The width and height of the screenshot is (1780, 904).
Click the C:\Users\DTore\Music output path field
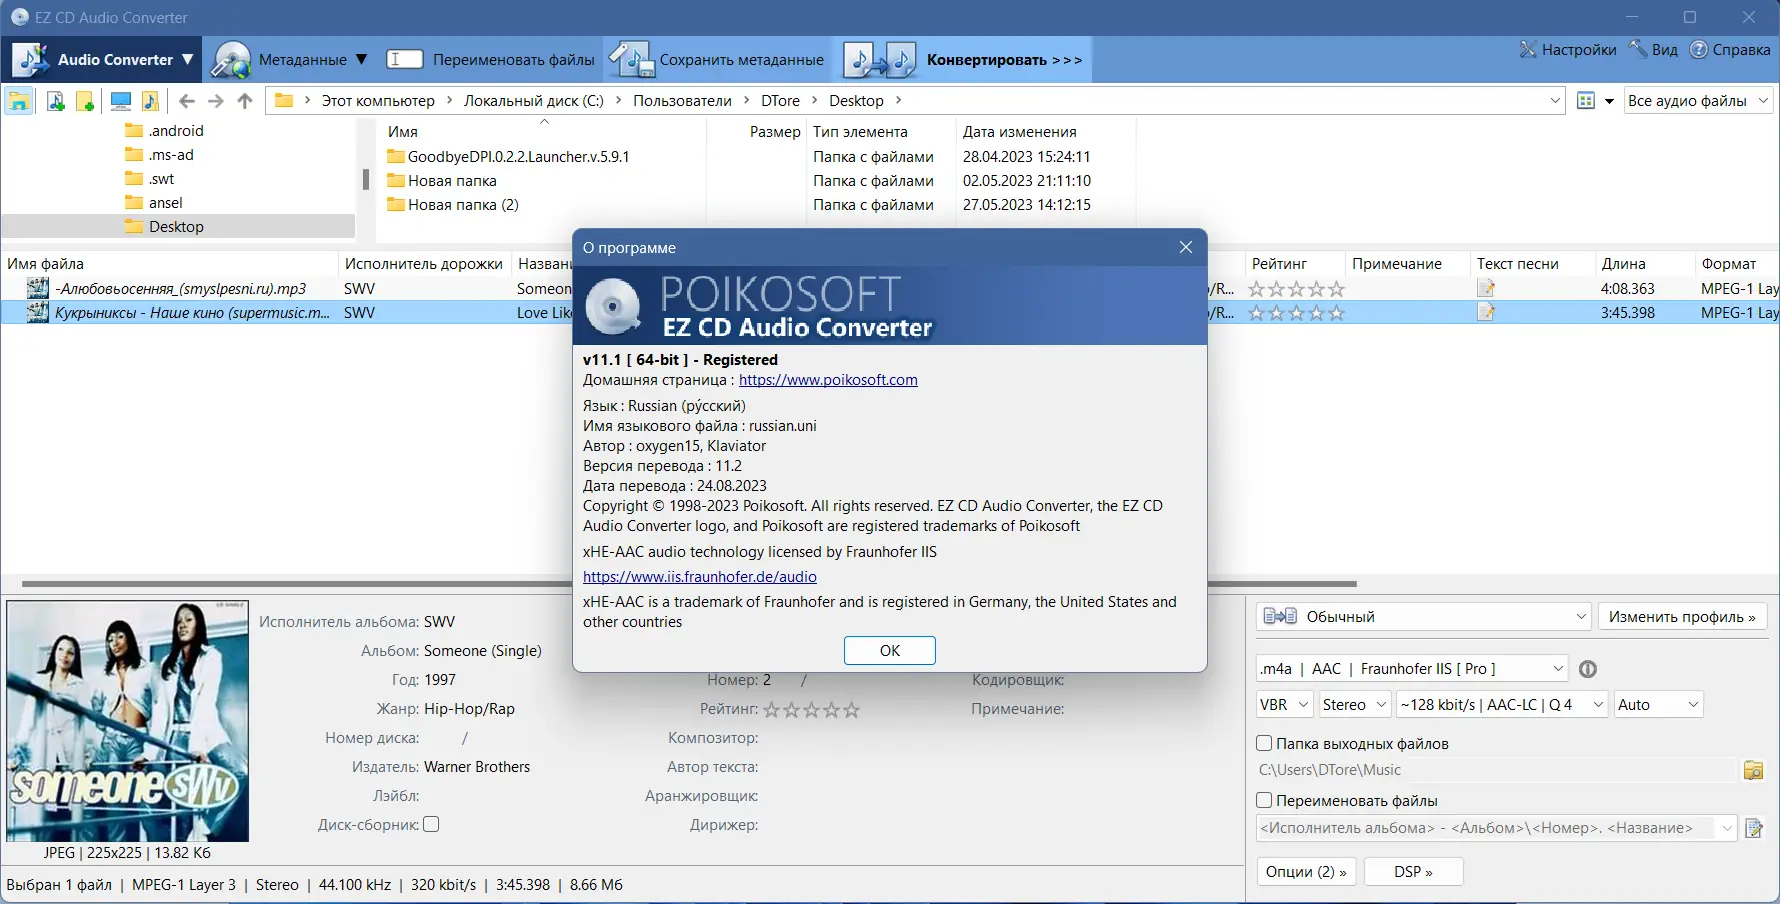click(x=1496, y=770)
